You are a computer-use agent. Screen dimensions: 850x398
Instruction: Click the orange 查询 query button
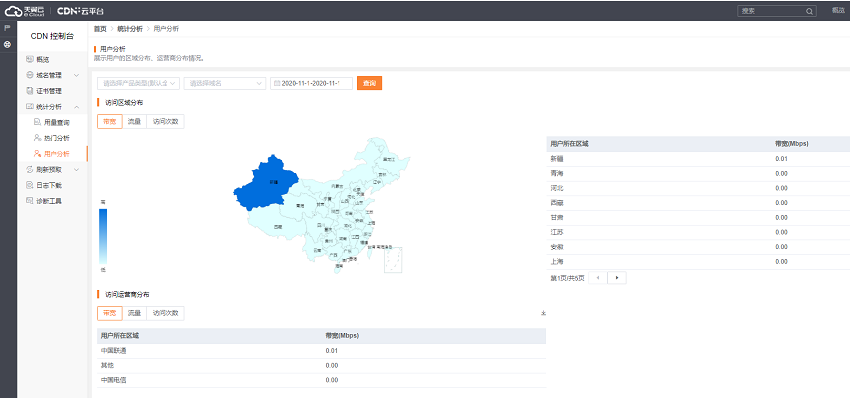coord(370,83)
